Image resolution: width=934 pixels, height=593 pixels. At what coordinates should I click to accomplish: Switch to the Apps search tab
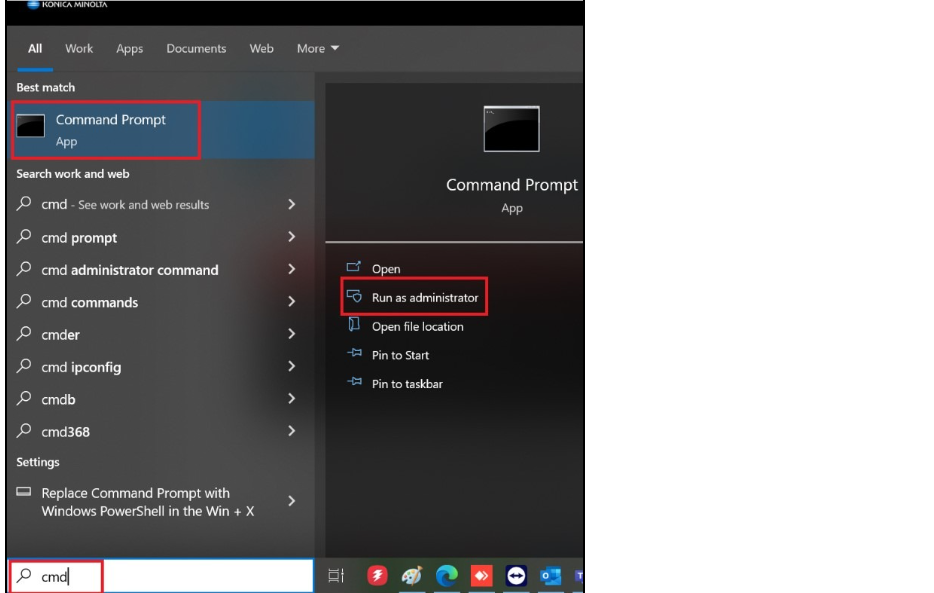[x=129, y=48]
